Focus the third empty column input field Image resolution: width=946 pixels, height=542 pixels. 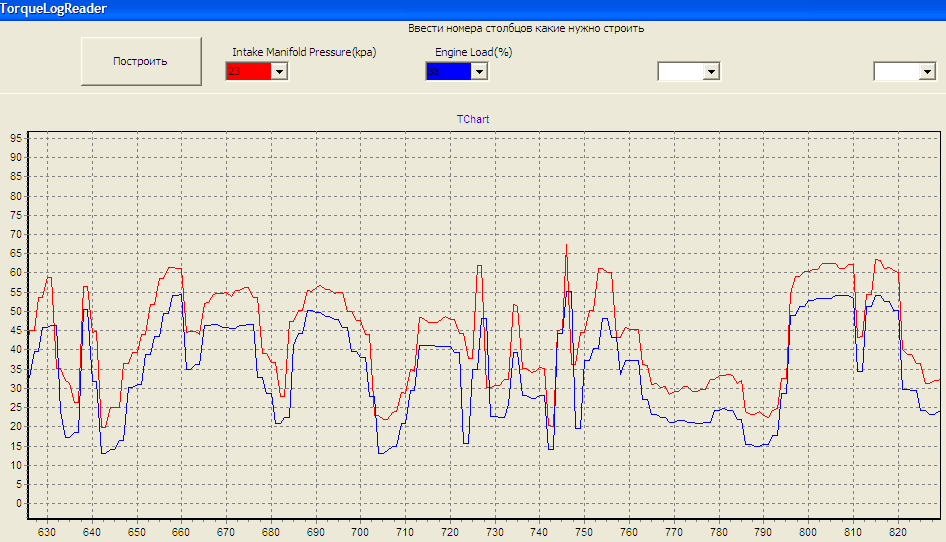(x=679, y=71)
